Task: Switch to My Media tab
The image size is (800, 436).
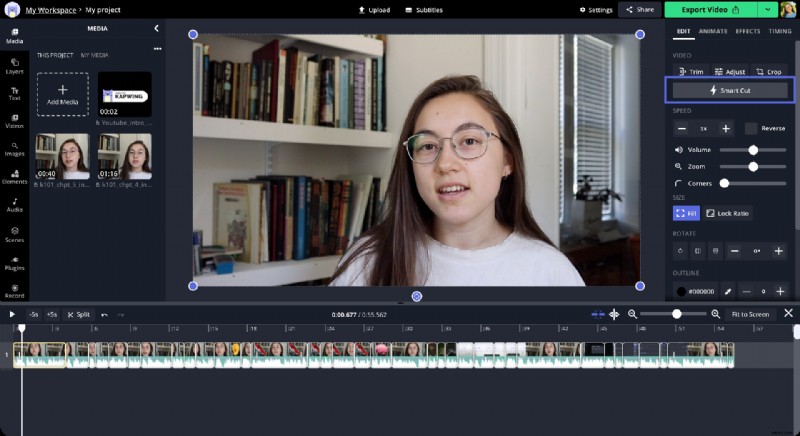Action: [94, 55]
